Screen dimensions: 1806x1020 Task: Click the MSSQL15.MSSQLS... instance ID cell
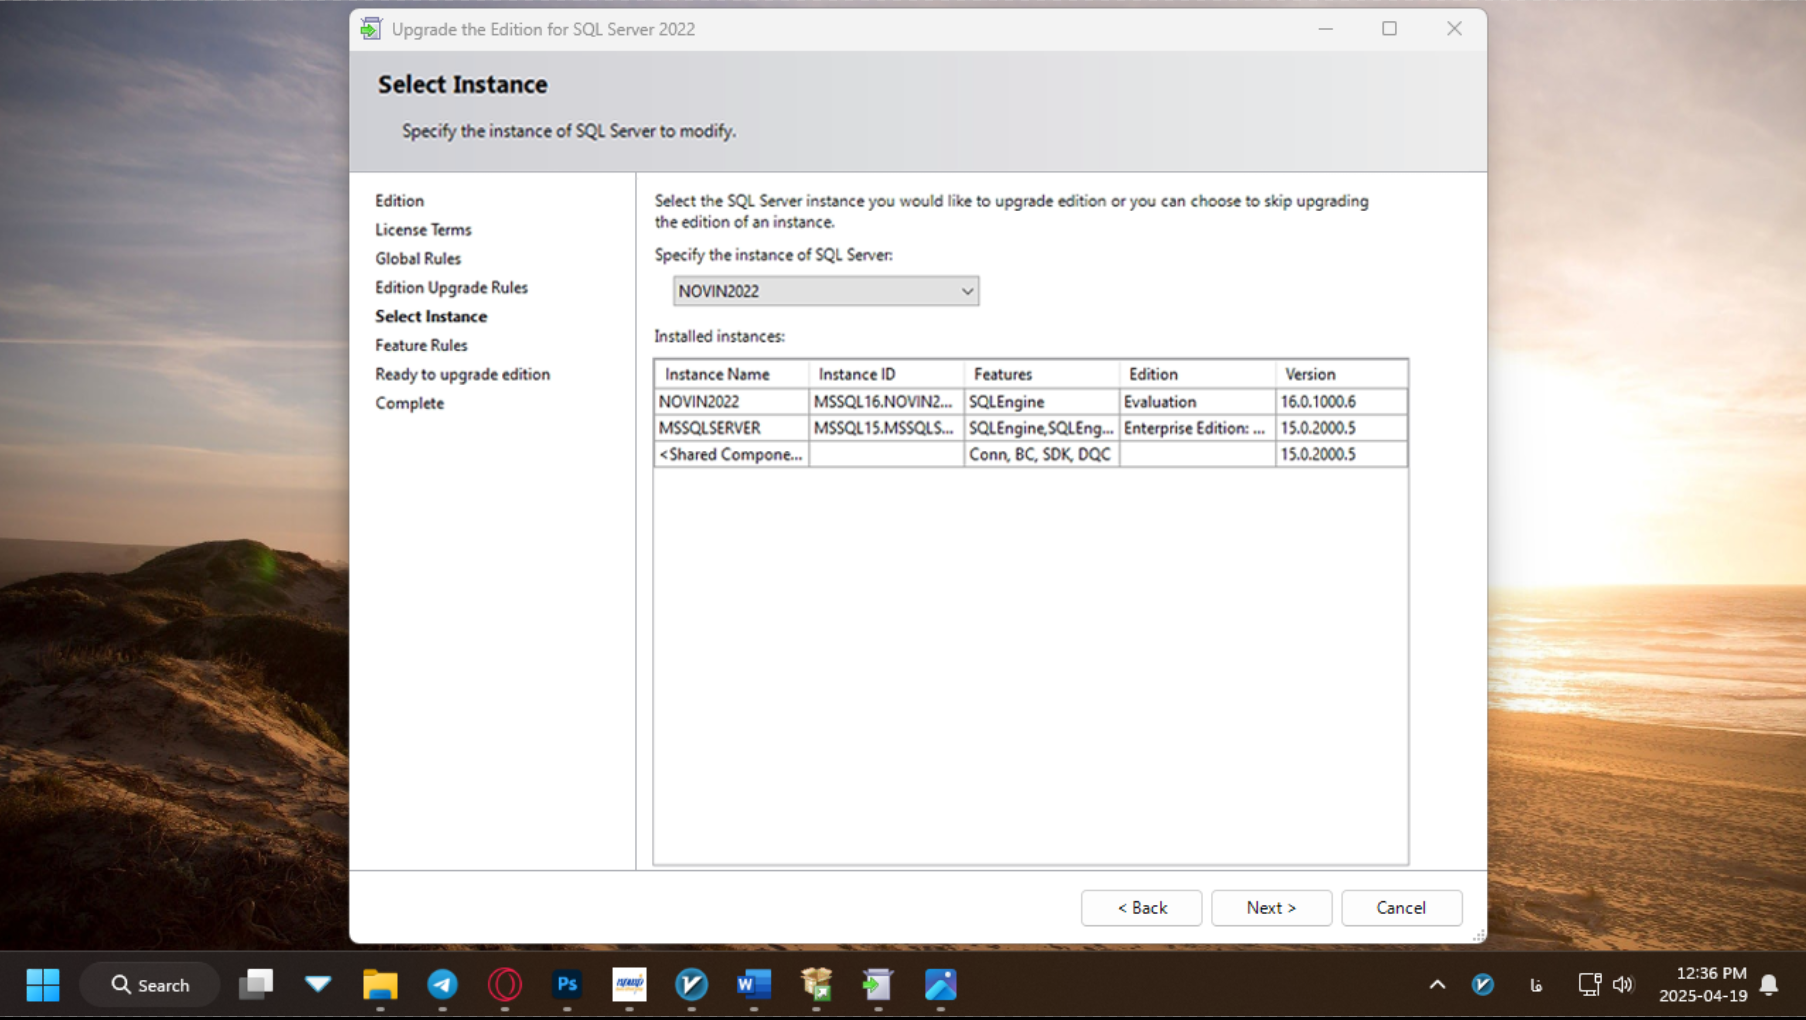coord(886,428)
